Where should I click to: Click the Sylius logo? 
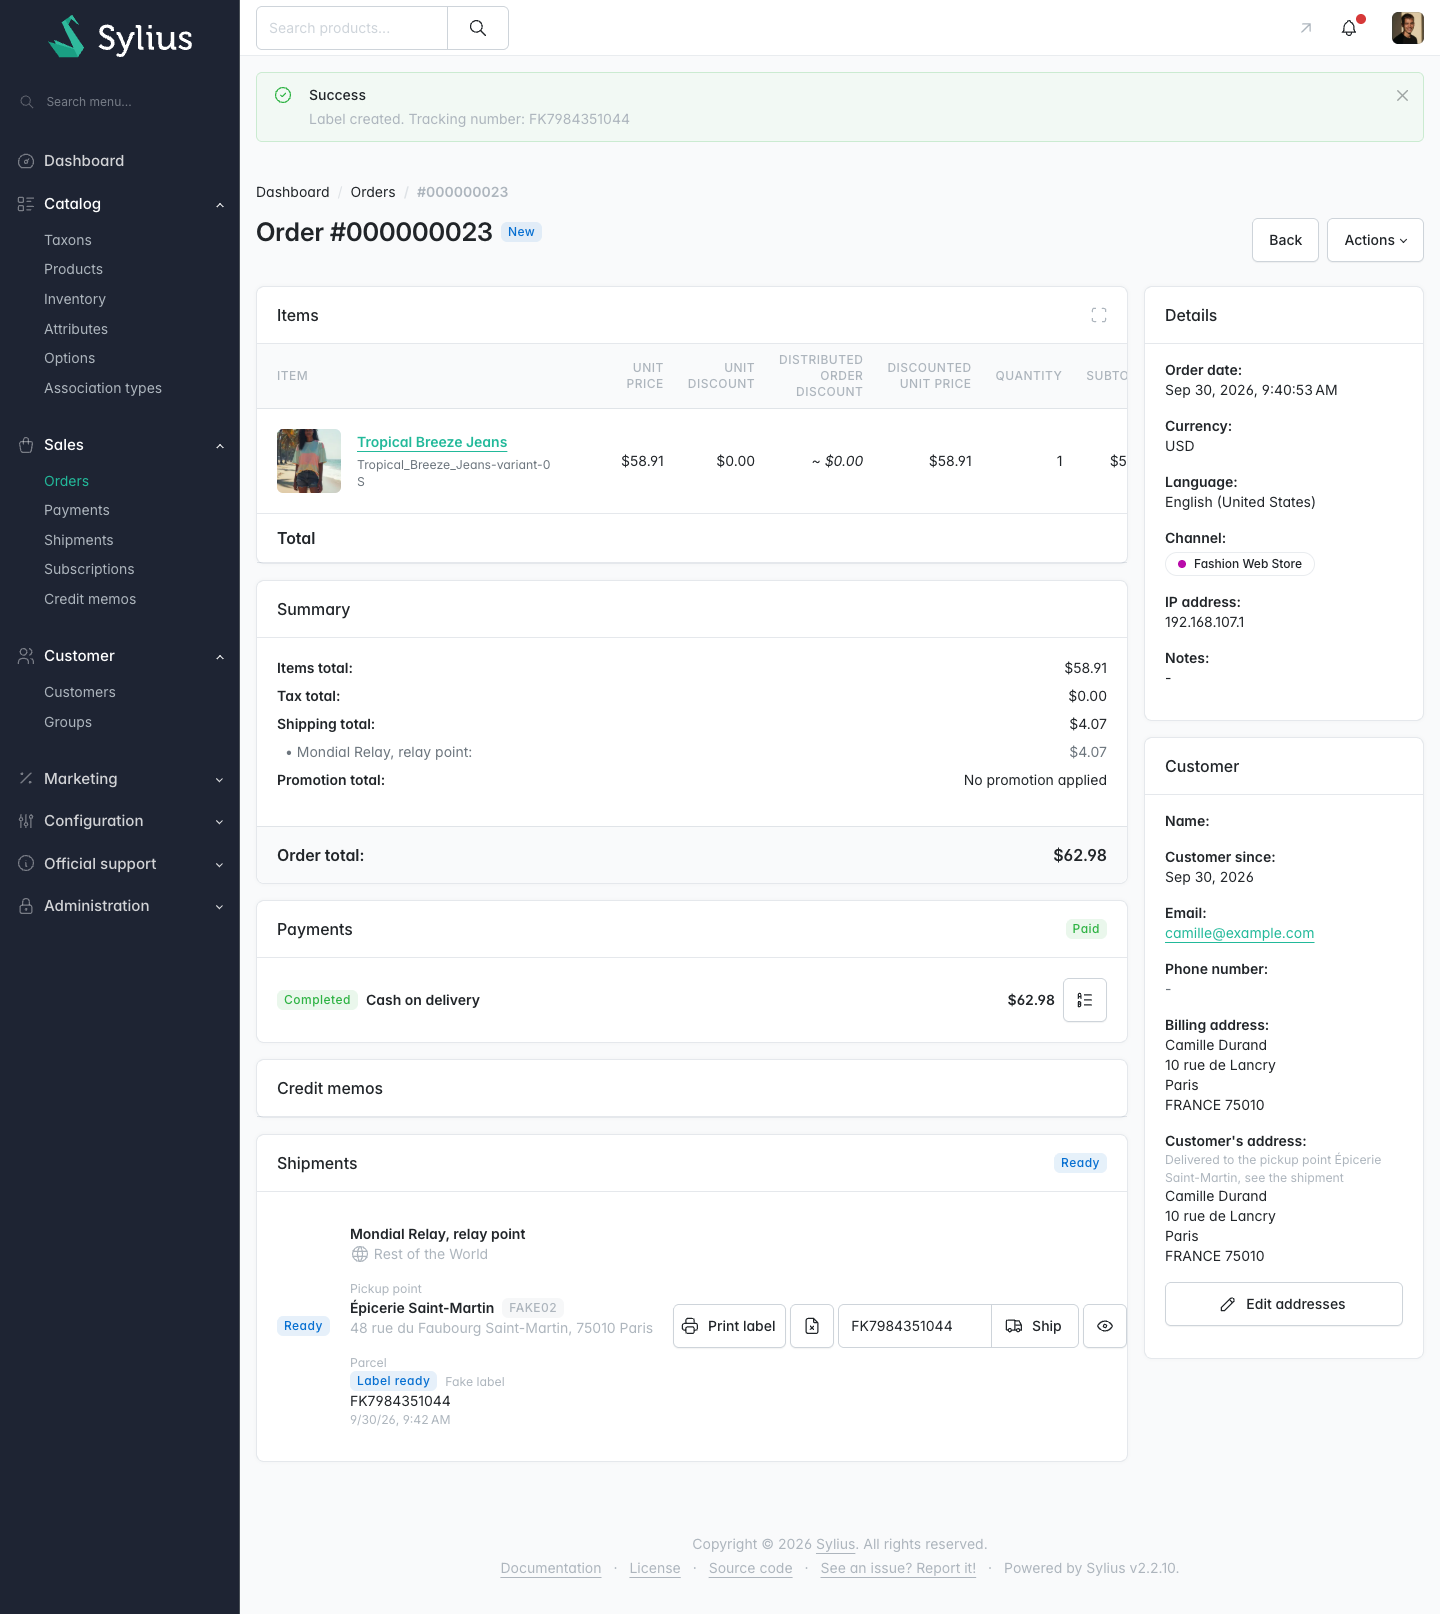[120, 37]
